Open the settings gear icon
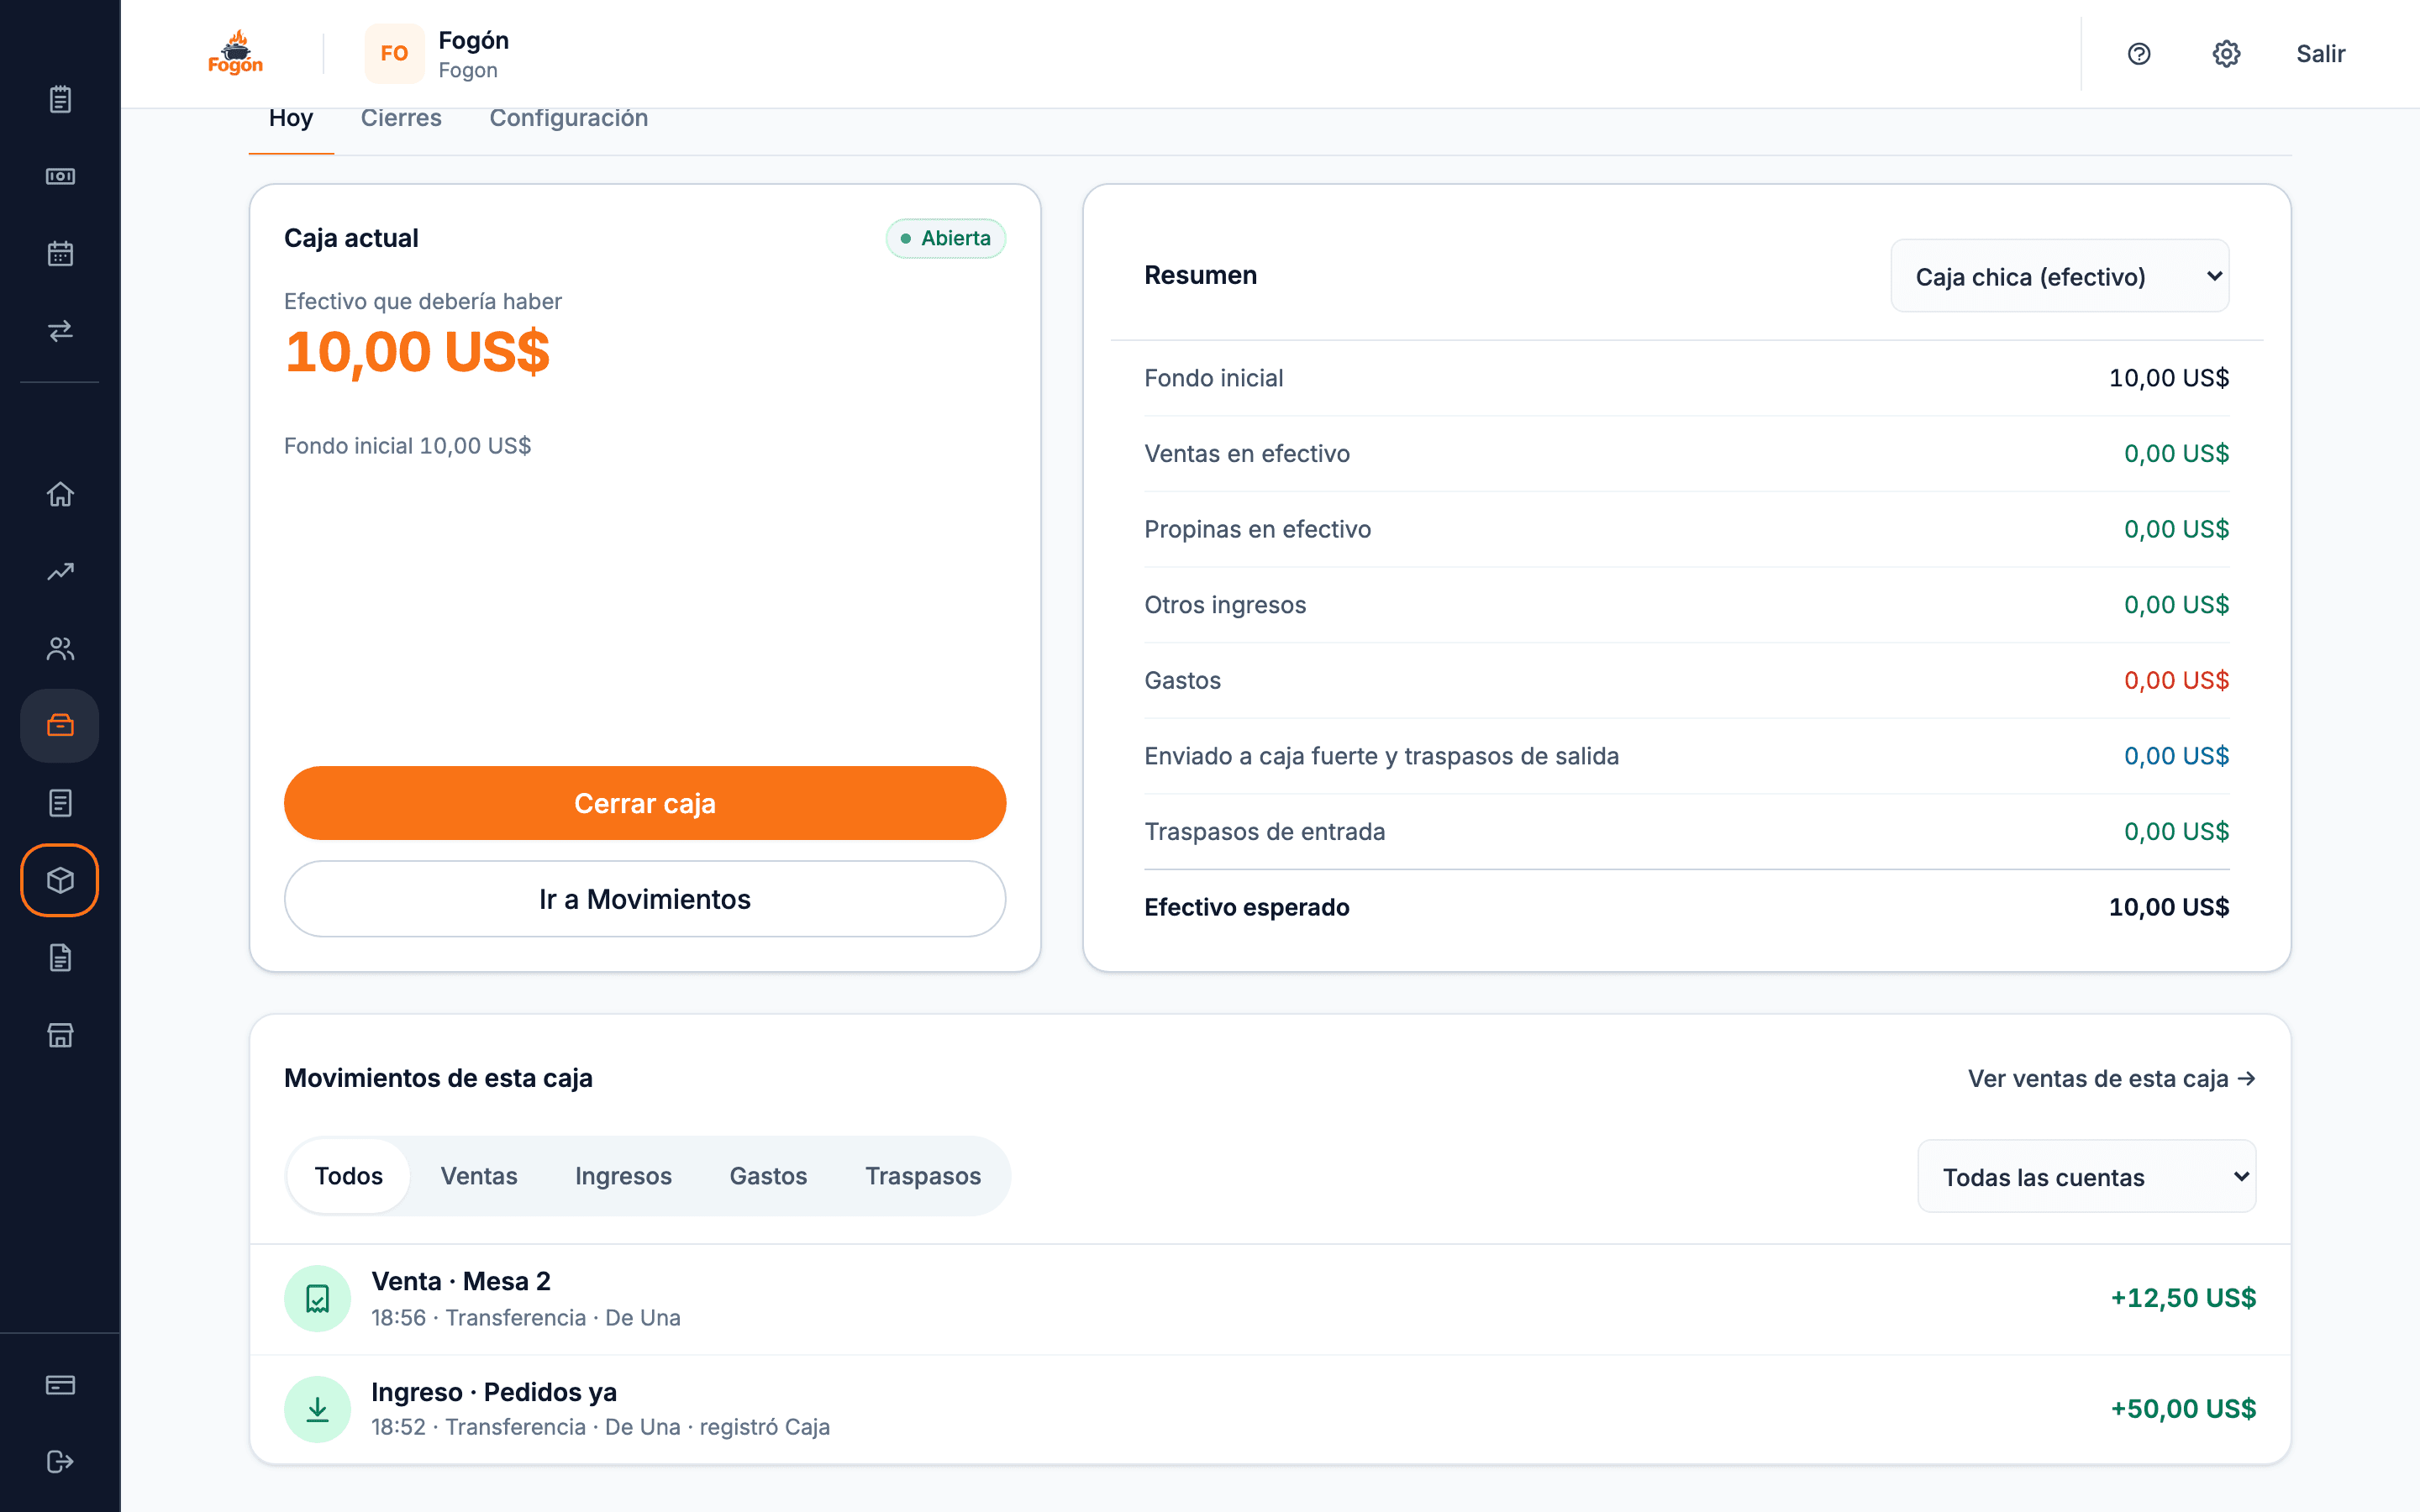This screenshot has height=1512, width=2420. (2226, 54)
